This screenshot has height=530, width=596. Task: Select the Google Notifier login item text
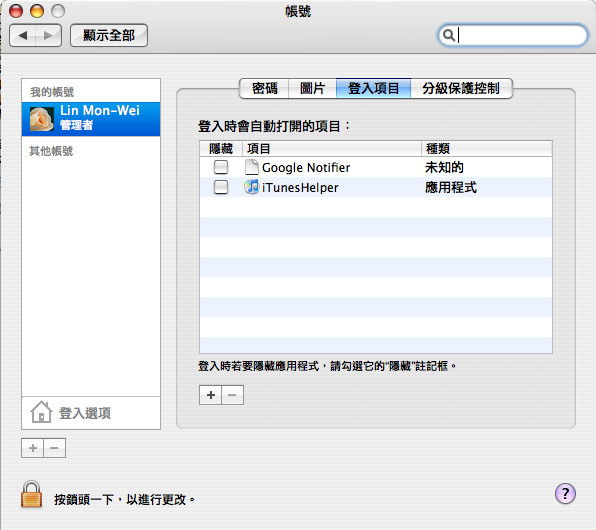306,168
